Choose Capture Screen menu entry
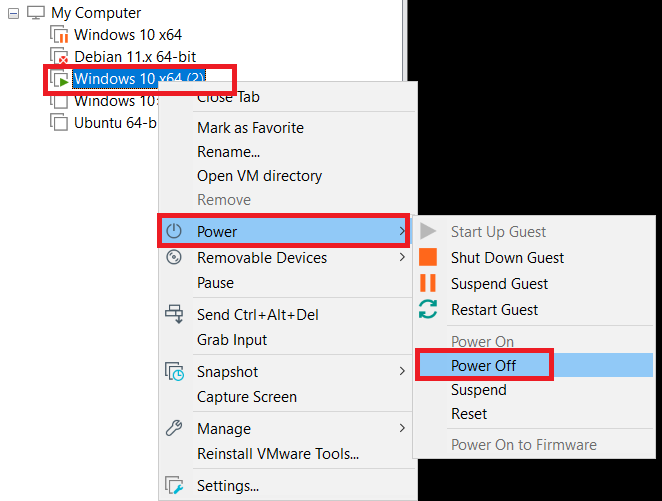The height and width of the screenshot is (501, 662). click(247, 397)
